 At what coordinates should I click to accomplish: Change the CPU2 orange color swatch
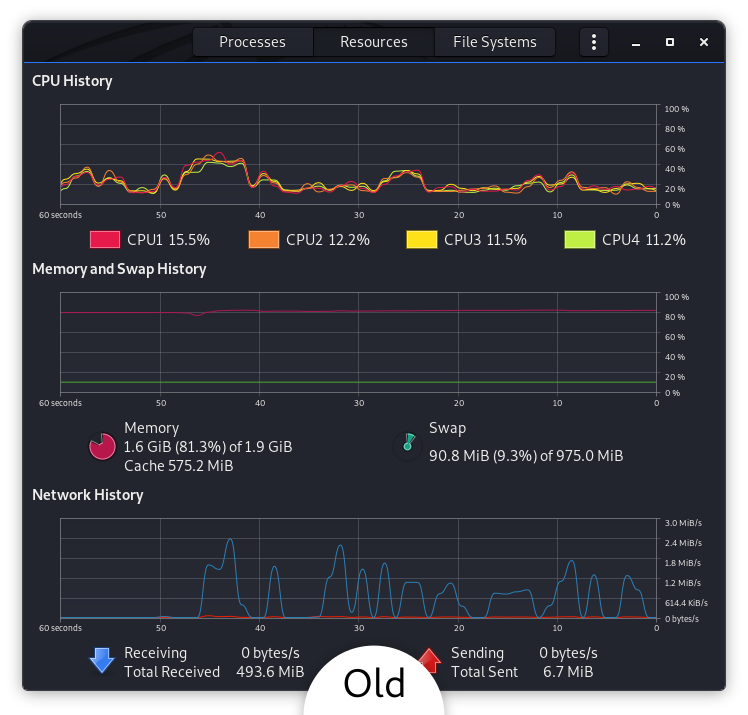(x=264, y=239)
